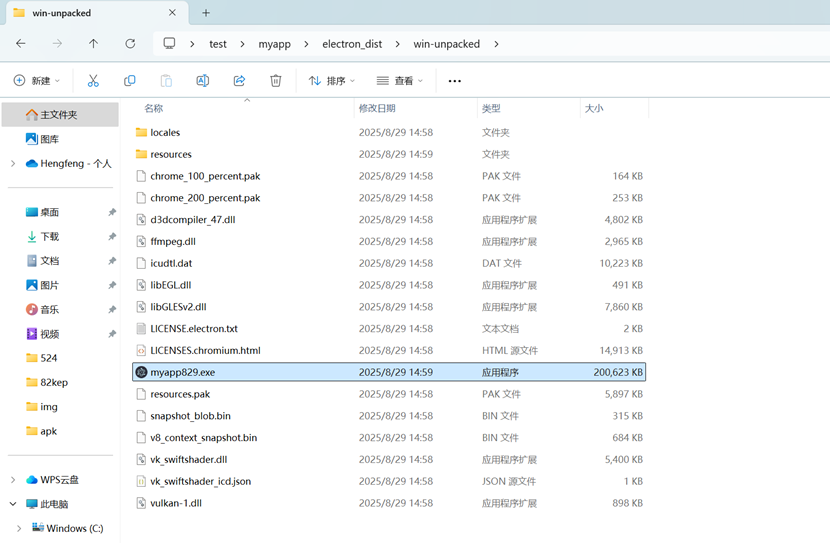Select resources.pak file

389,394
